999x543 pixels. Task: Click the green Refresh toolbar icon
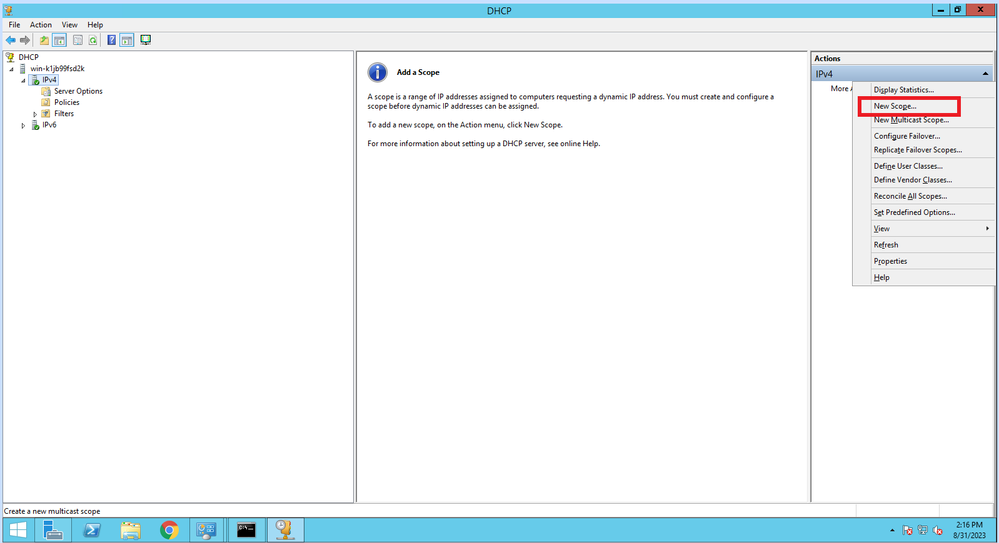[93, 40]
